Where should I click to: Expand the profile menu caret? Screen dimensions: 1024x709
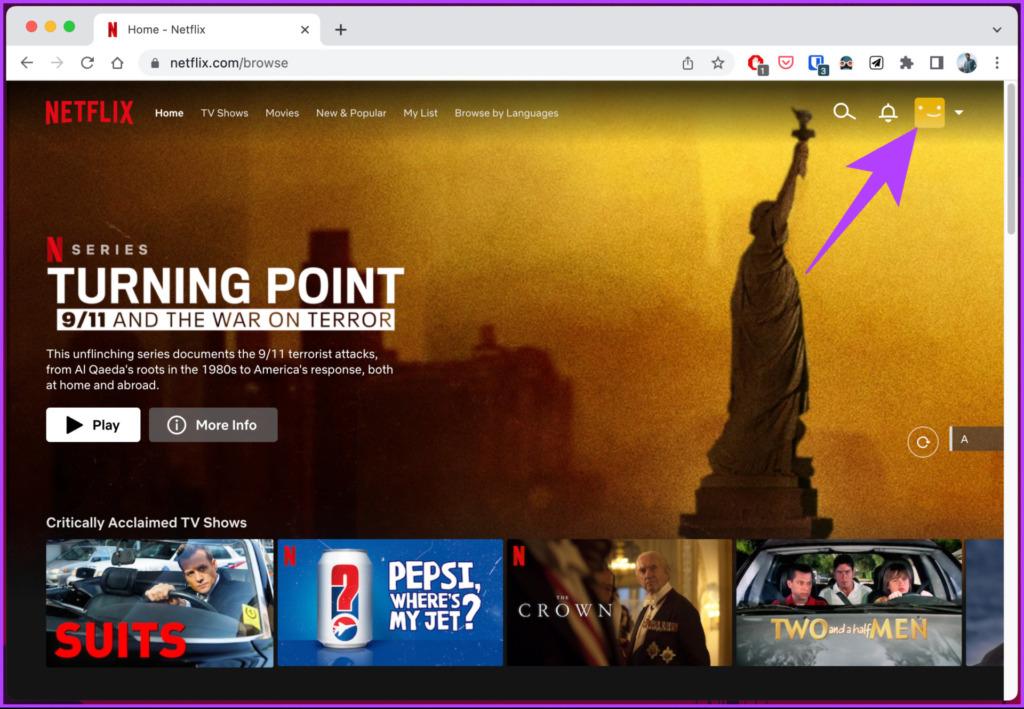click(959, 112)
